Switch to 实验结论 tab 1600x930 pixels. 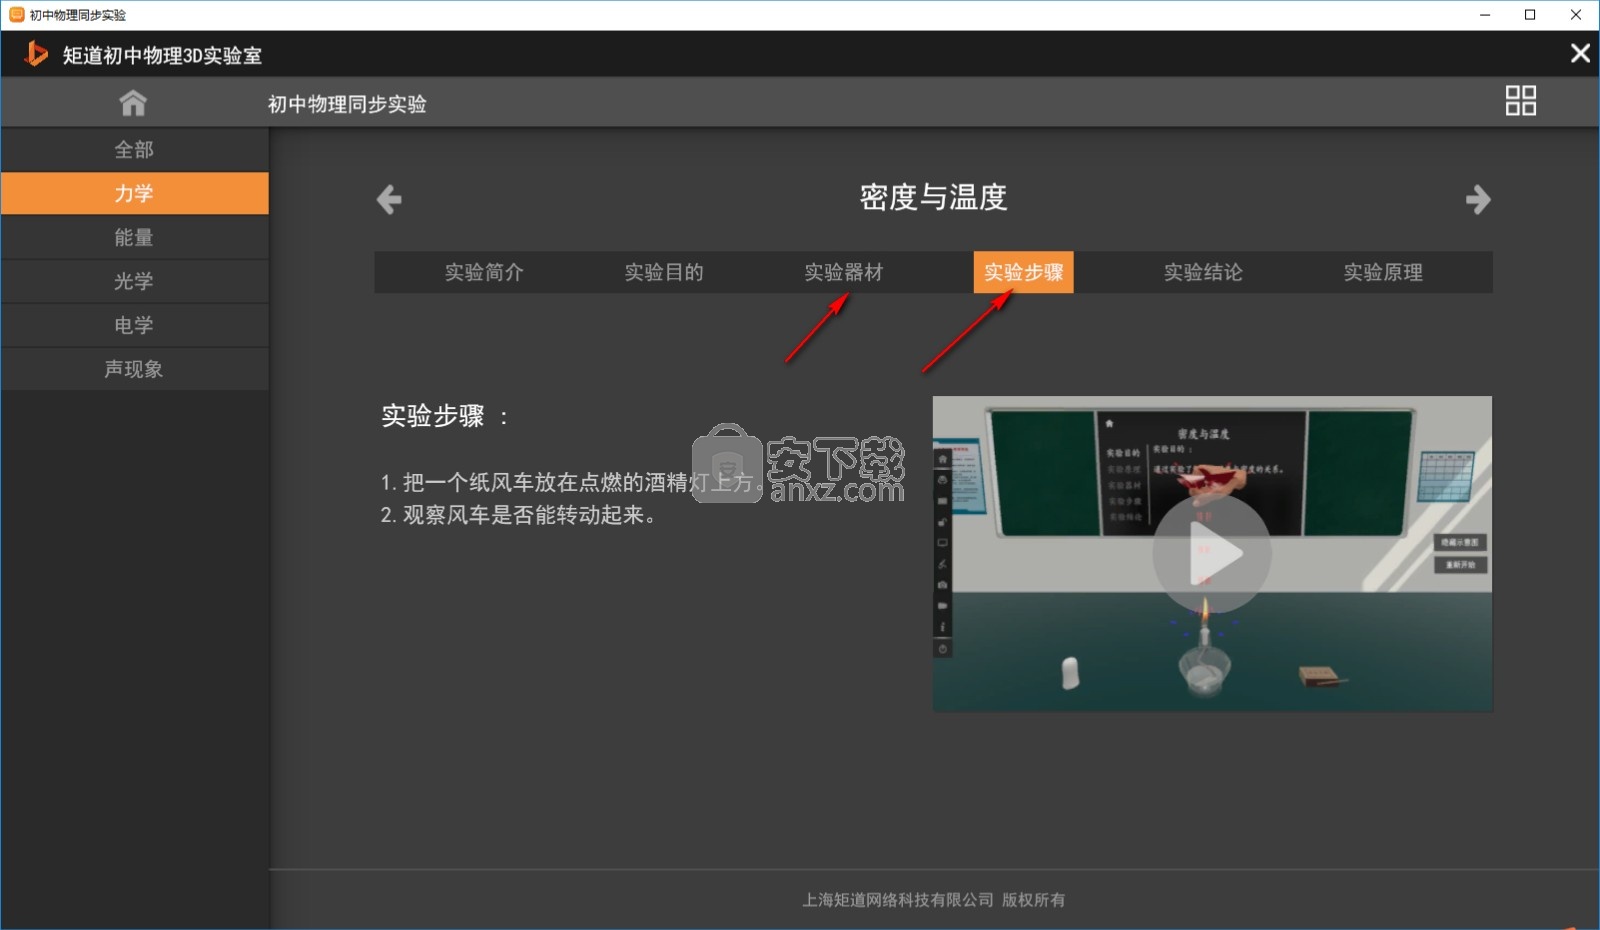click(x=1203, y=272)
